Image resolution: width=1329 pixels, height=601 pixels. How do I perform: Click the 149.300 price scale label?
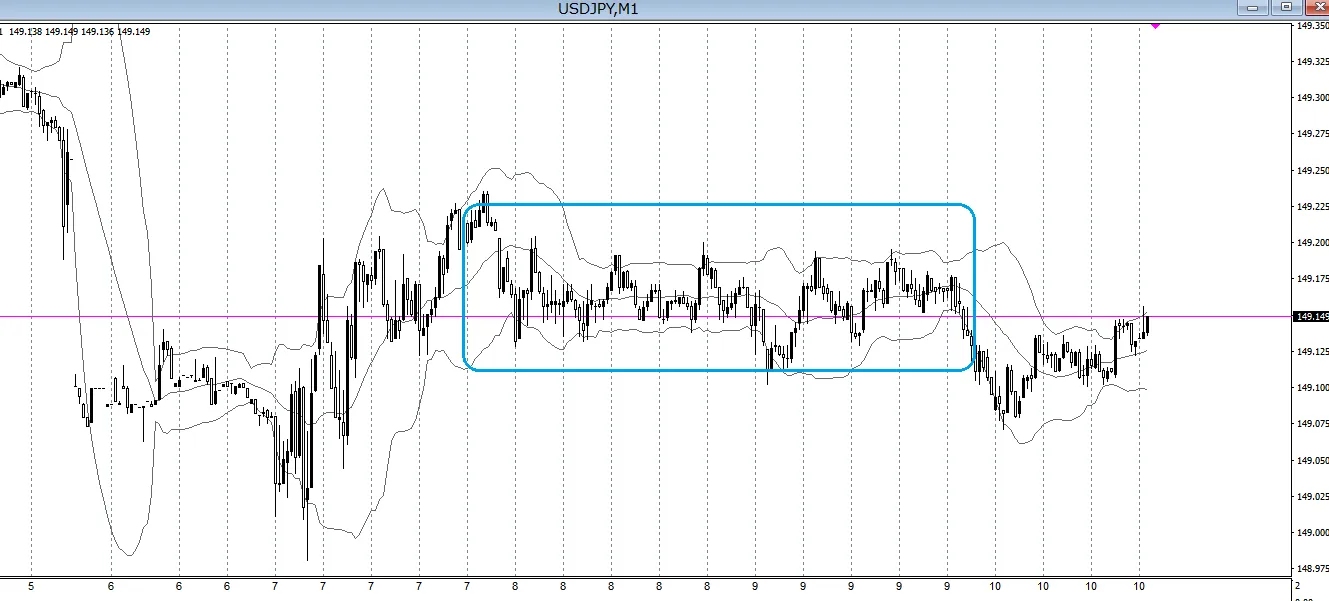click(x=1311, y=98)
